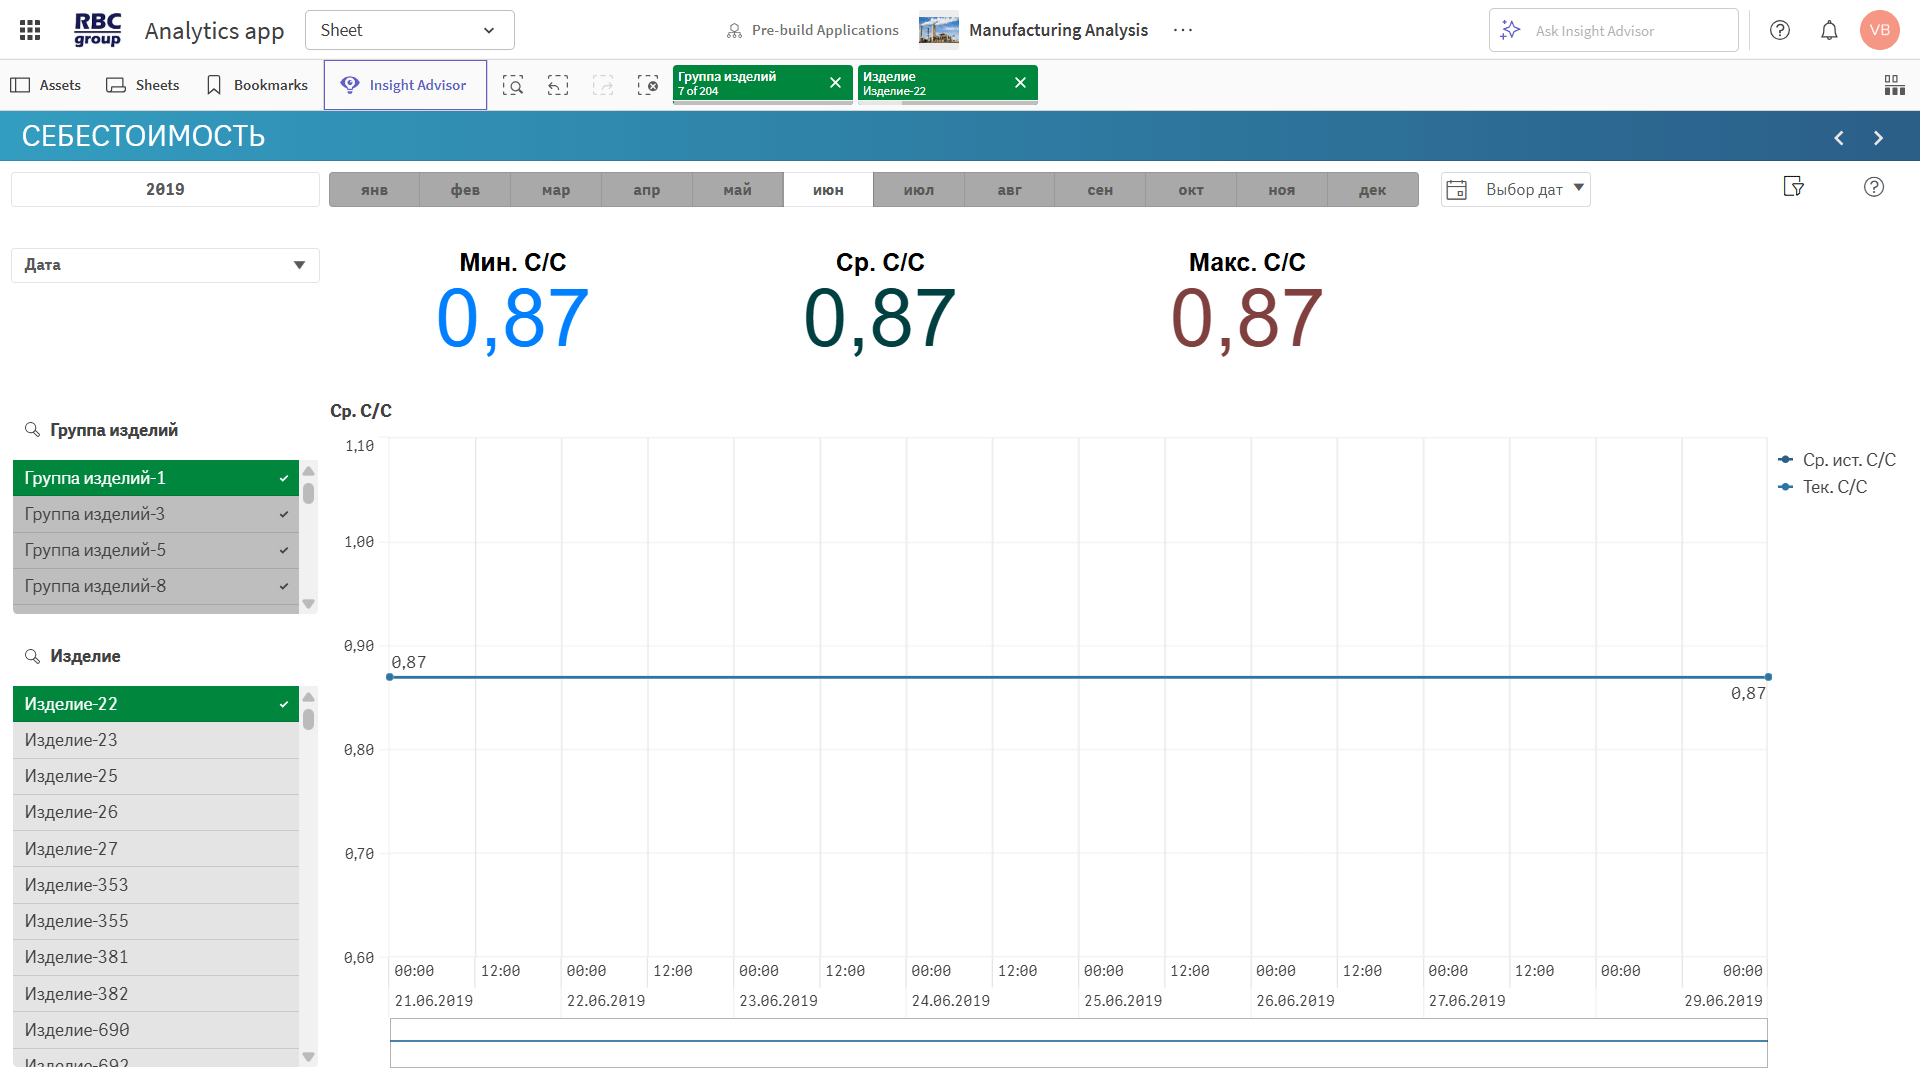Open the selections tool grid icon
This screenshot has height=1080, width=1920.
coord(1894,85)
